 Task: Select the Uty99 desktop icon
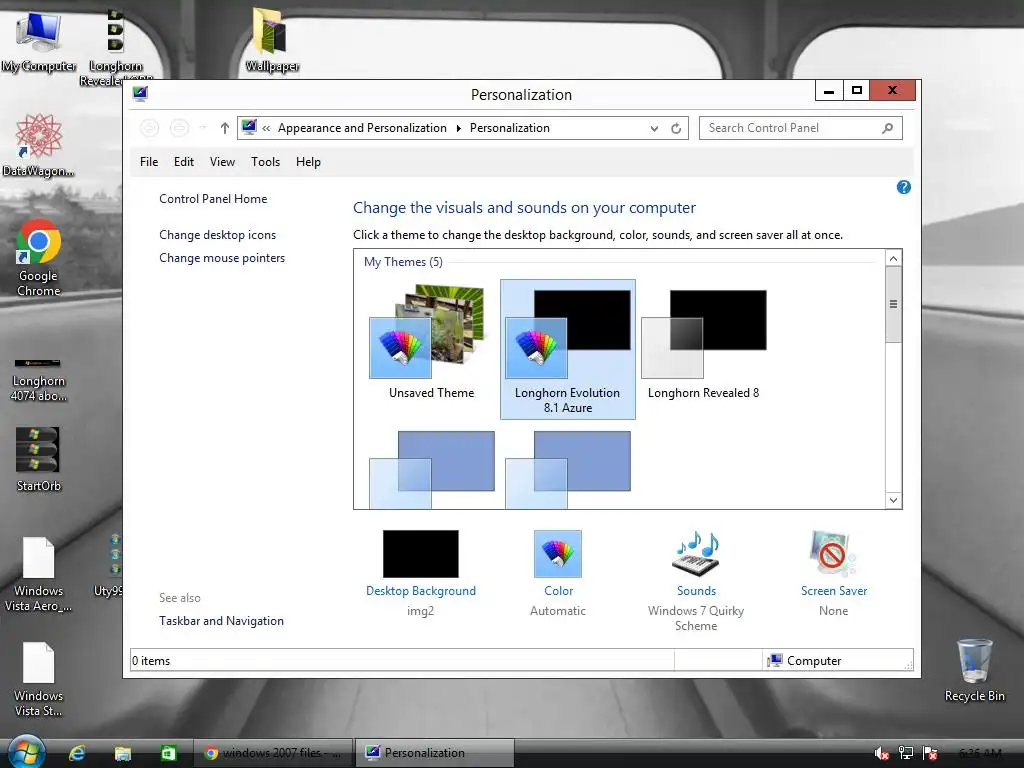click(x=108, y=567)
